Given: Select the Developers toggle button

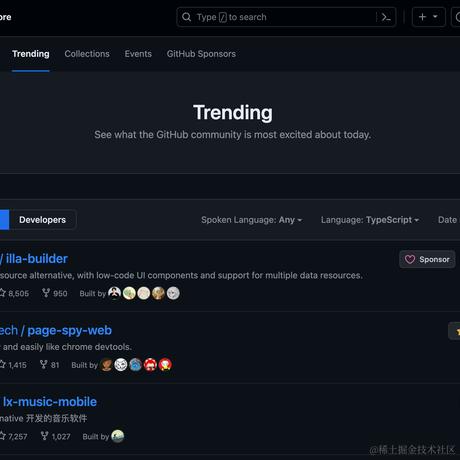Looking at the screenshot, I should point(43,220).
